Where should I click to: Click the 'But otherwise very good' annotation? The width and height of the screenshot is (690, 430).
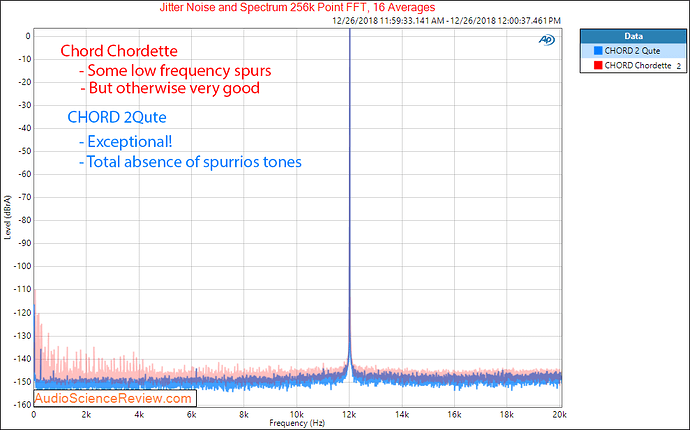(170, 88)
